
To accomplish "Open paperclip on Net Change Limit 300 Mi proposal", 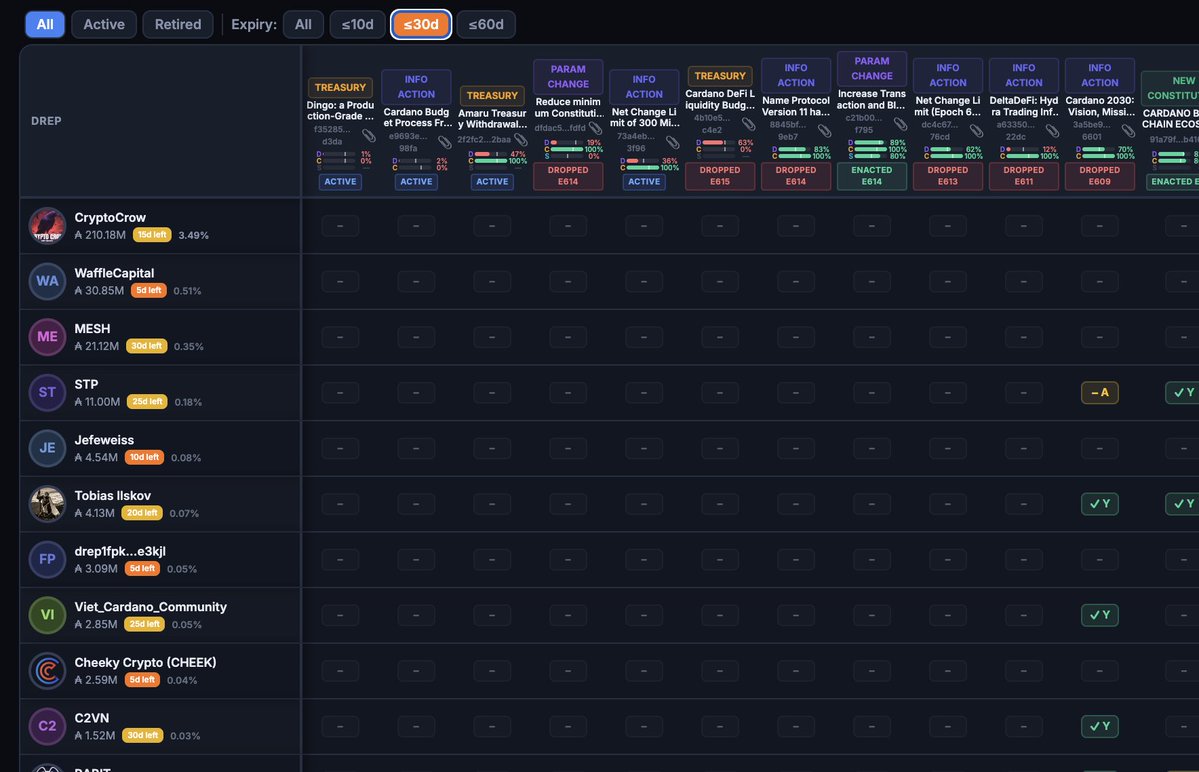I will (672, 142).
